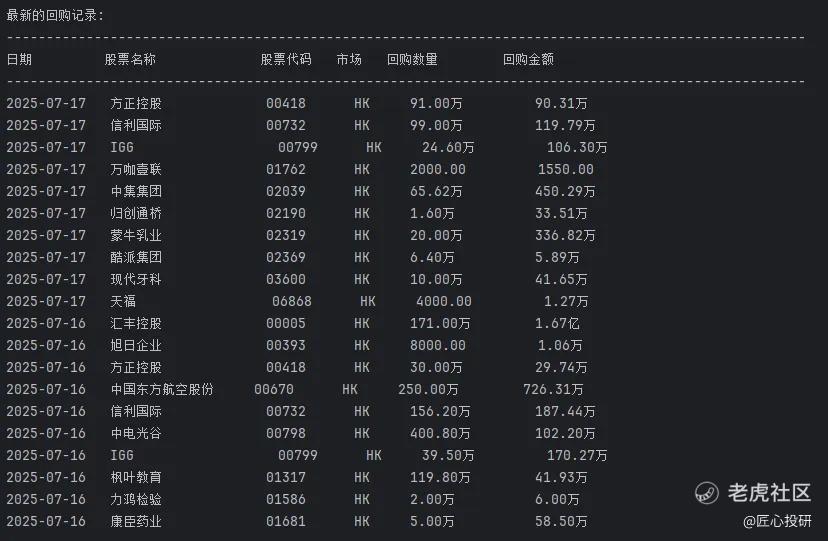Select the 汇丰控股 stock name
The height and width of the screenshot is (541, 828).
136,323
